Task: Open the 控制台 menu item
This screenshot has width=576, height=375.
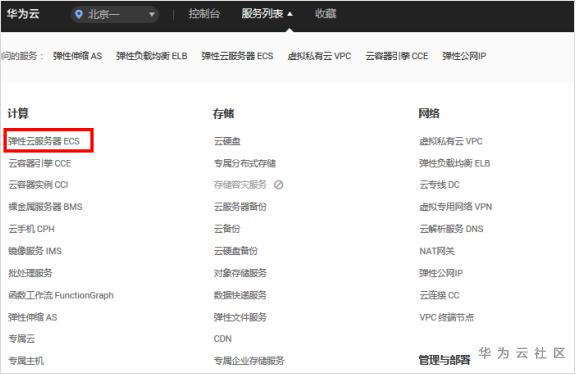Action: 204,14
